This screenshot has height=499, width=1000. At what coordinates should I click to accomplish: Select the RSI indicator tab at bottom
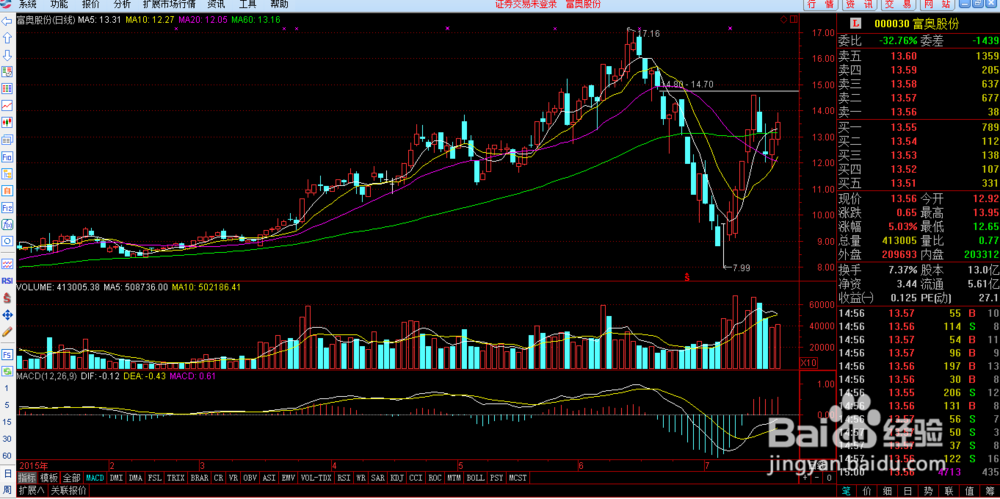tap(344, 477)
